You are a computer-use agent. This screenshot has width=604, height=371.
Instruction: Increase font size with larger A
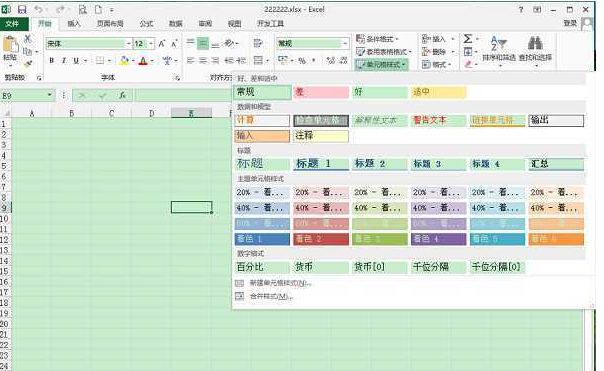[162, 44]
